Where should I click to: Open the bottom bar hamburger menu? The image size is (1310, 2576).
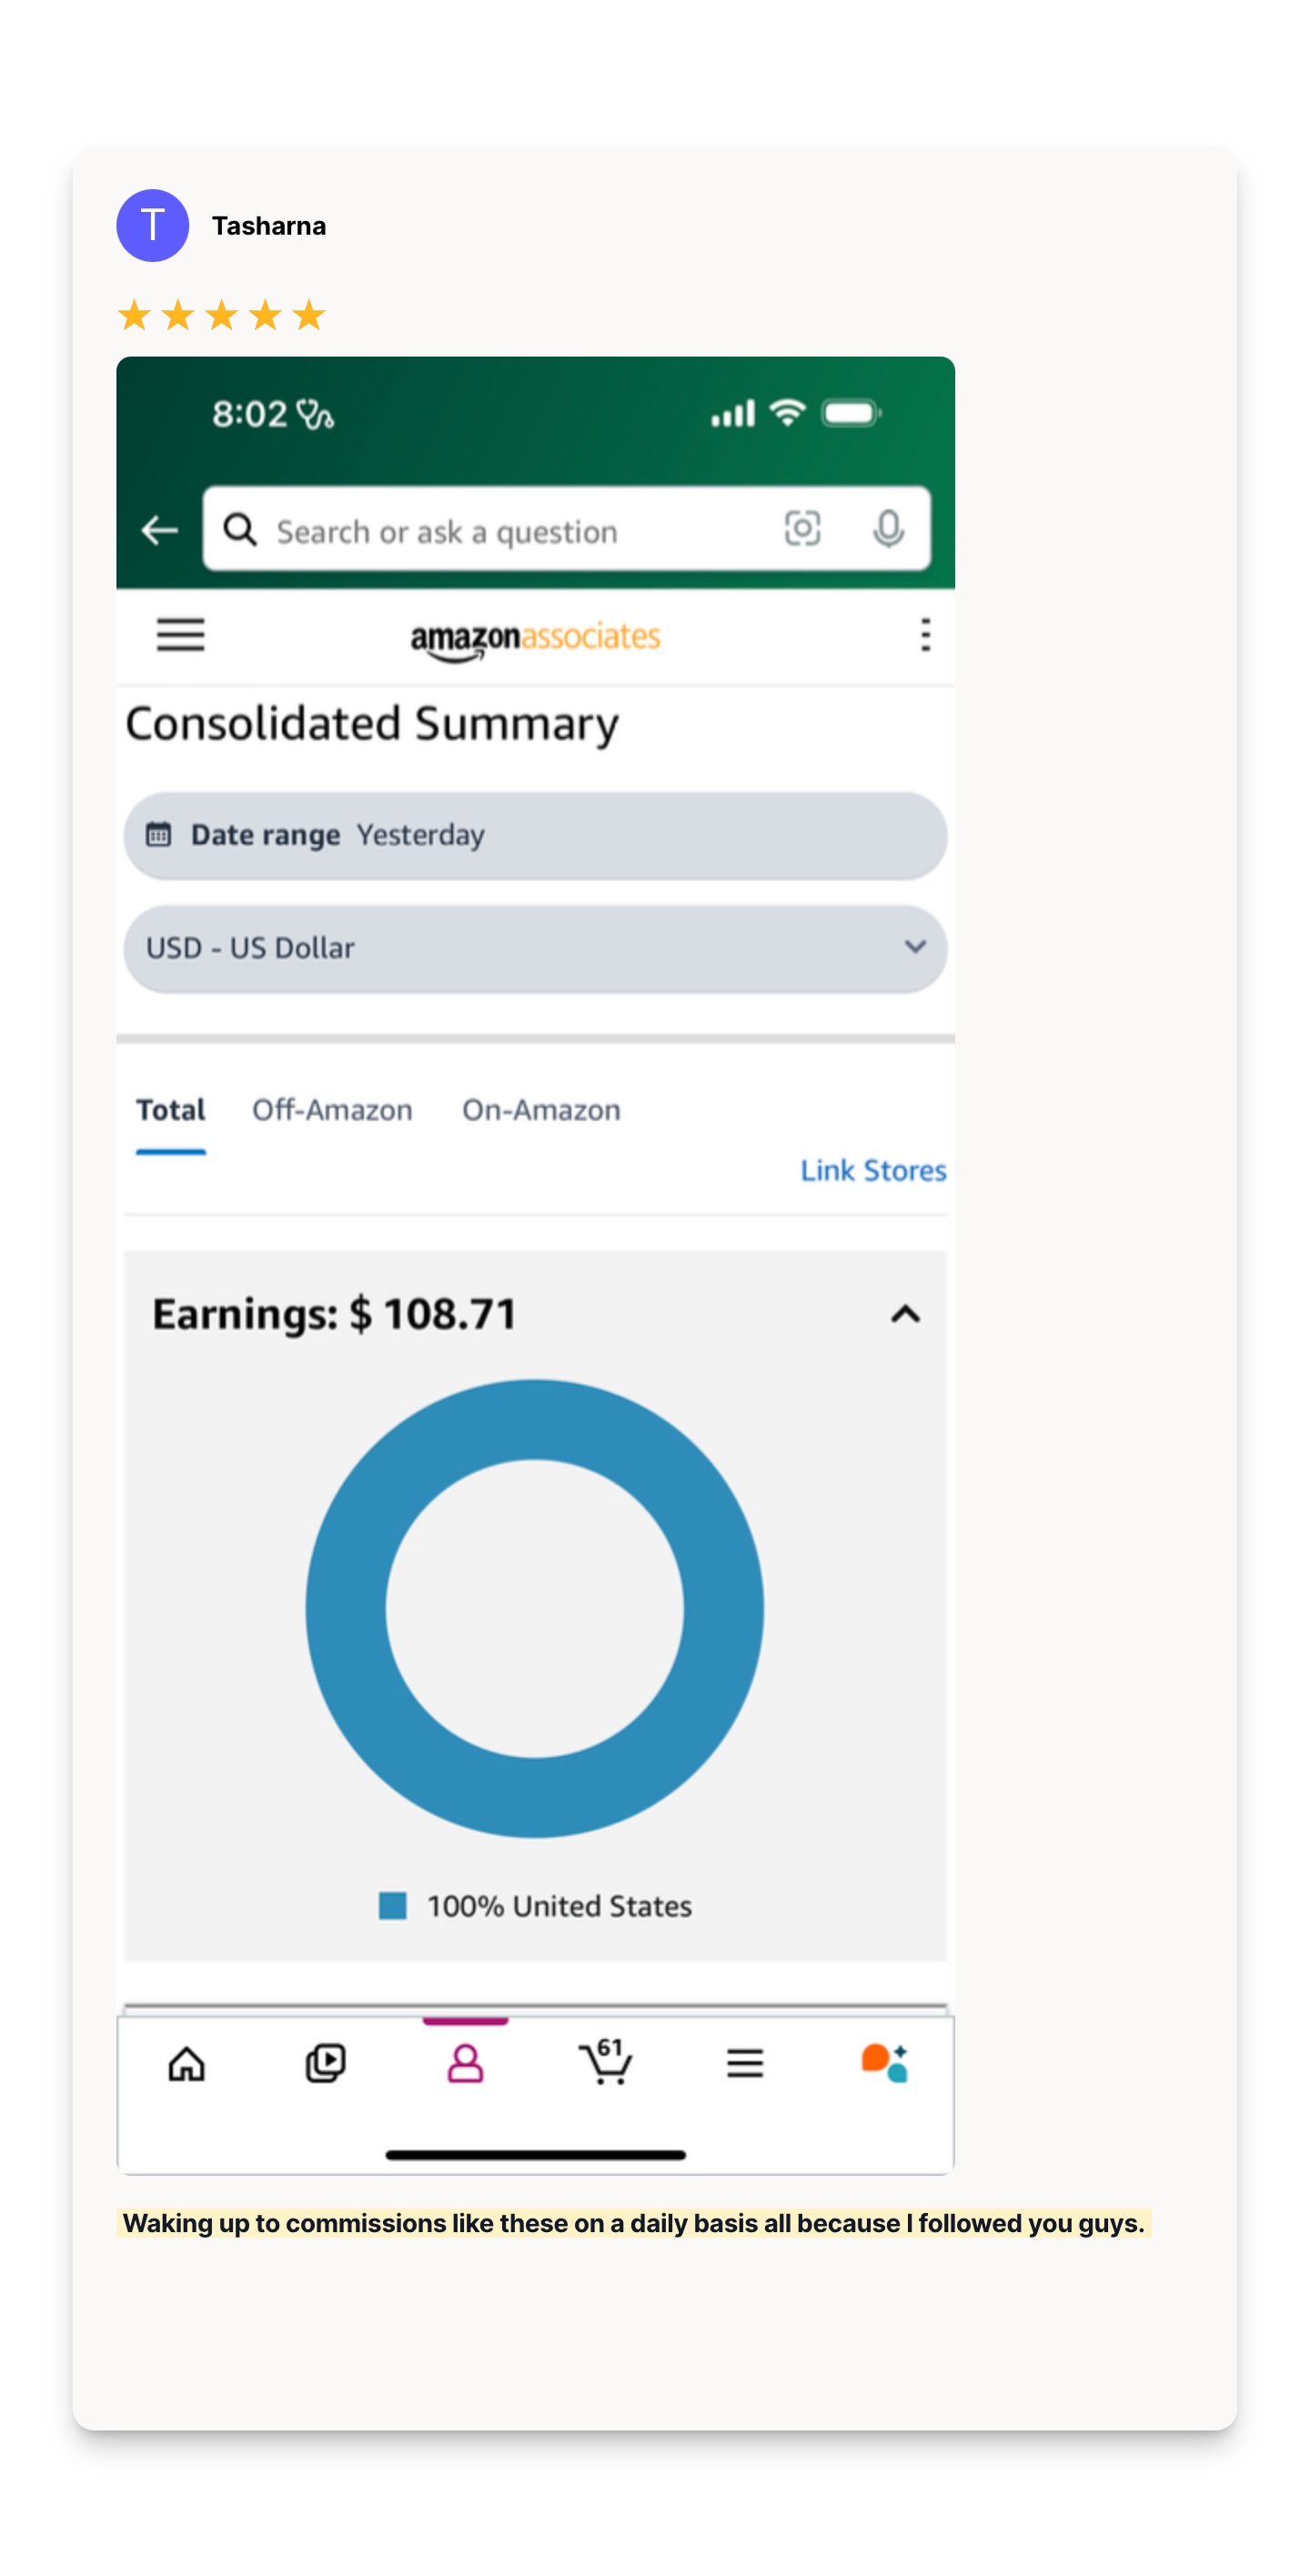tap(745, 2063)
